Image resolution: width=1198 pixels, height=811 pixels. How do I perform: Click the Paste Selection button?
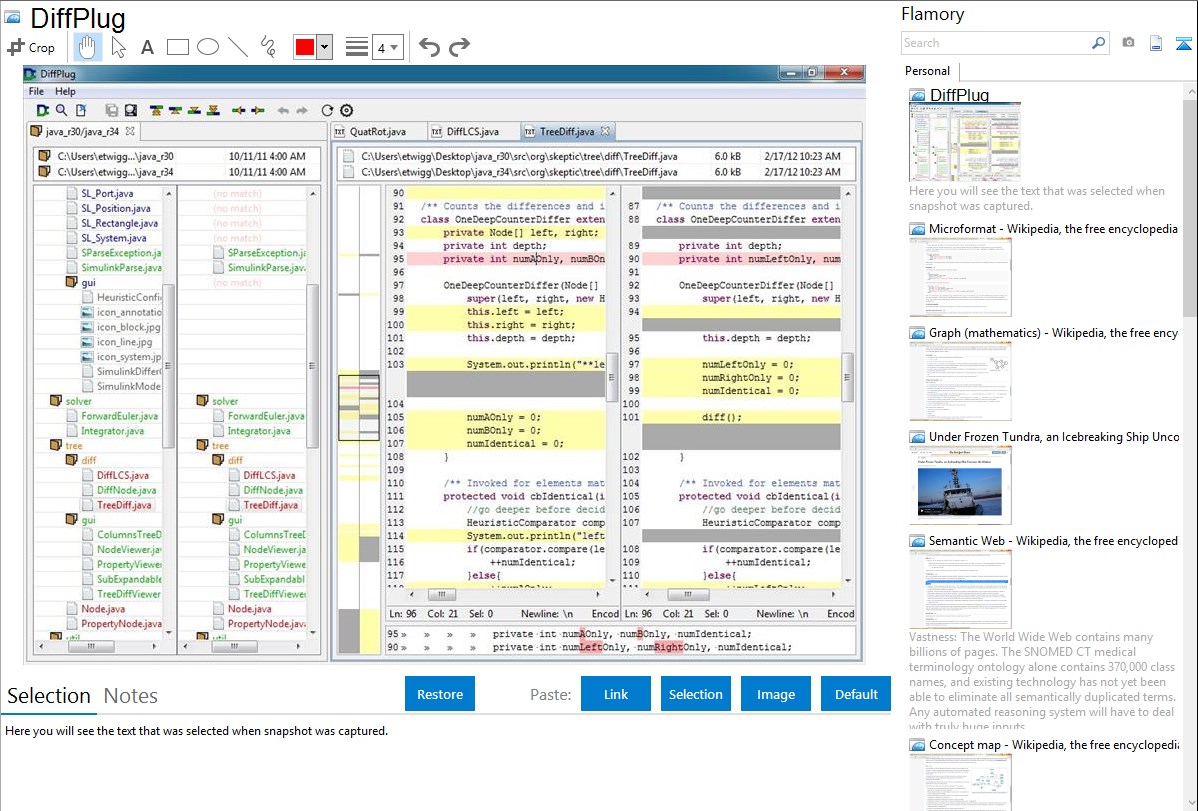click(695, 694)
